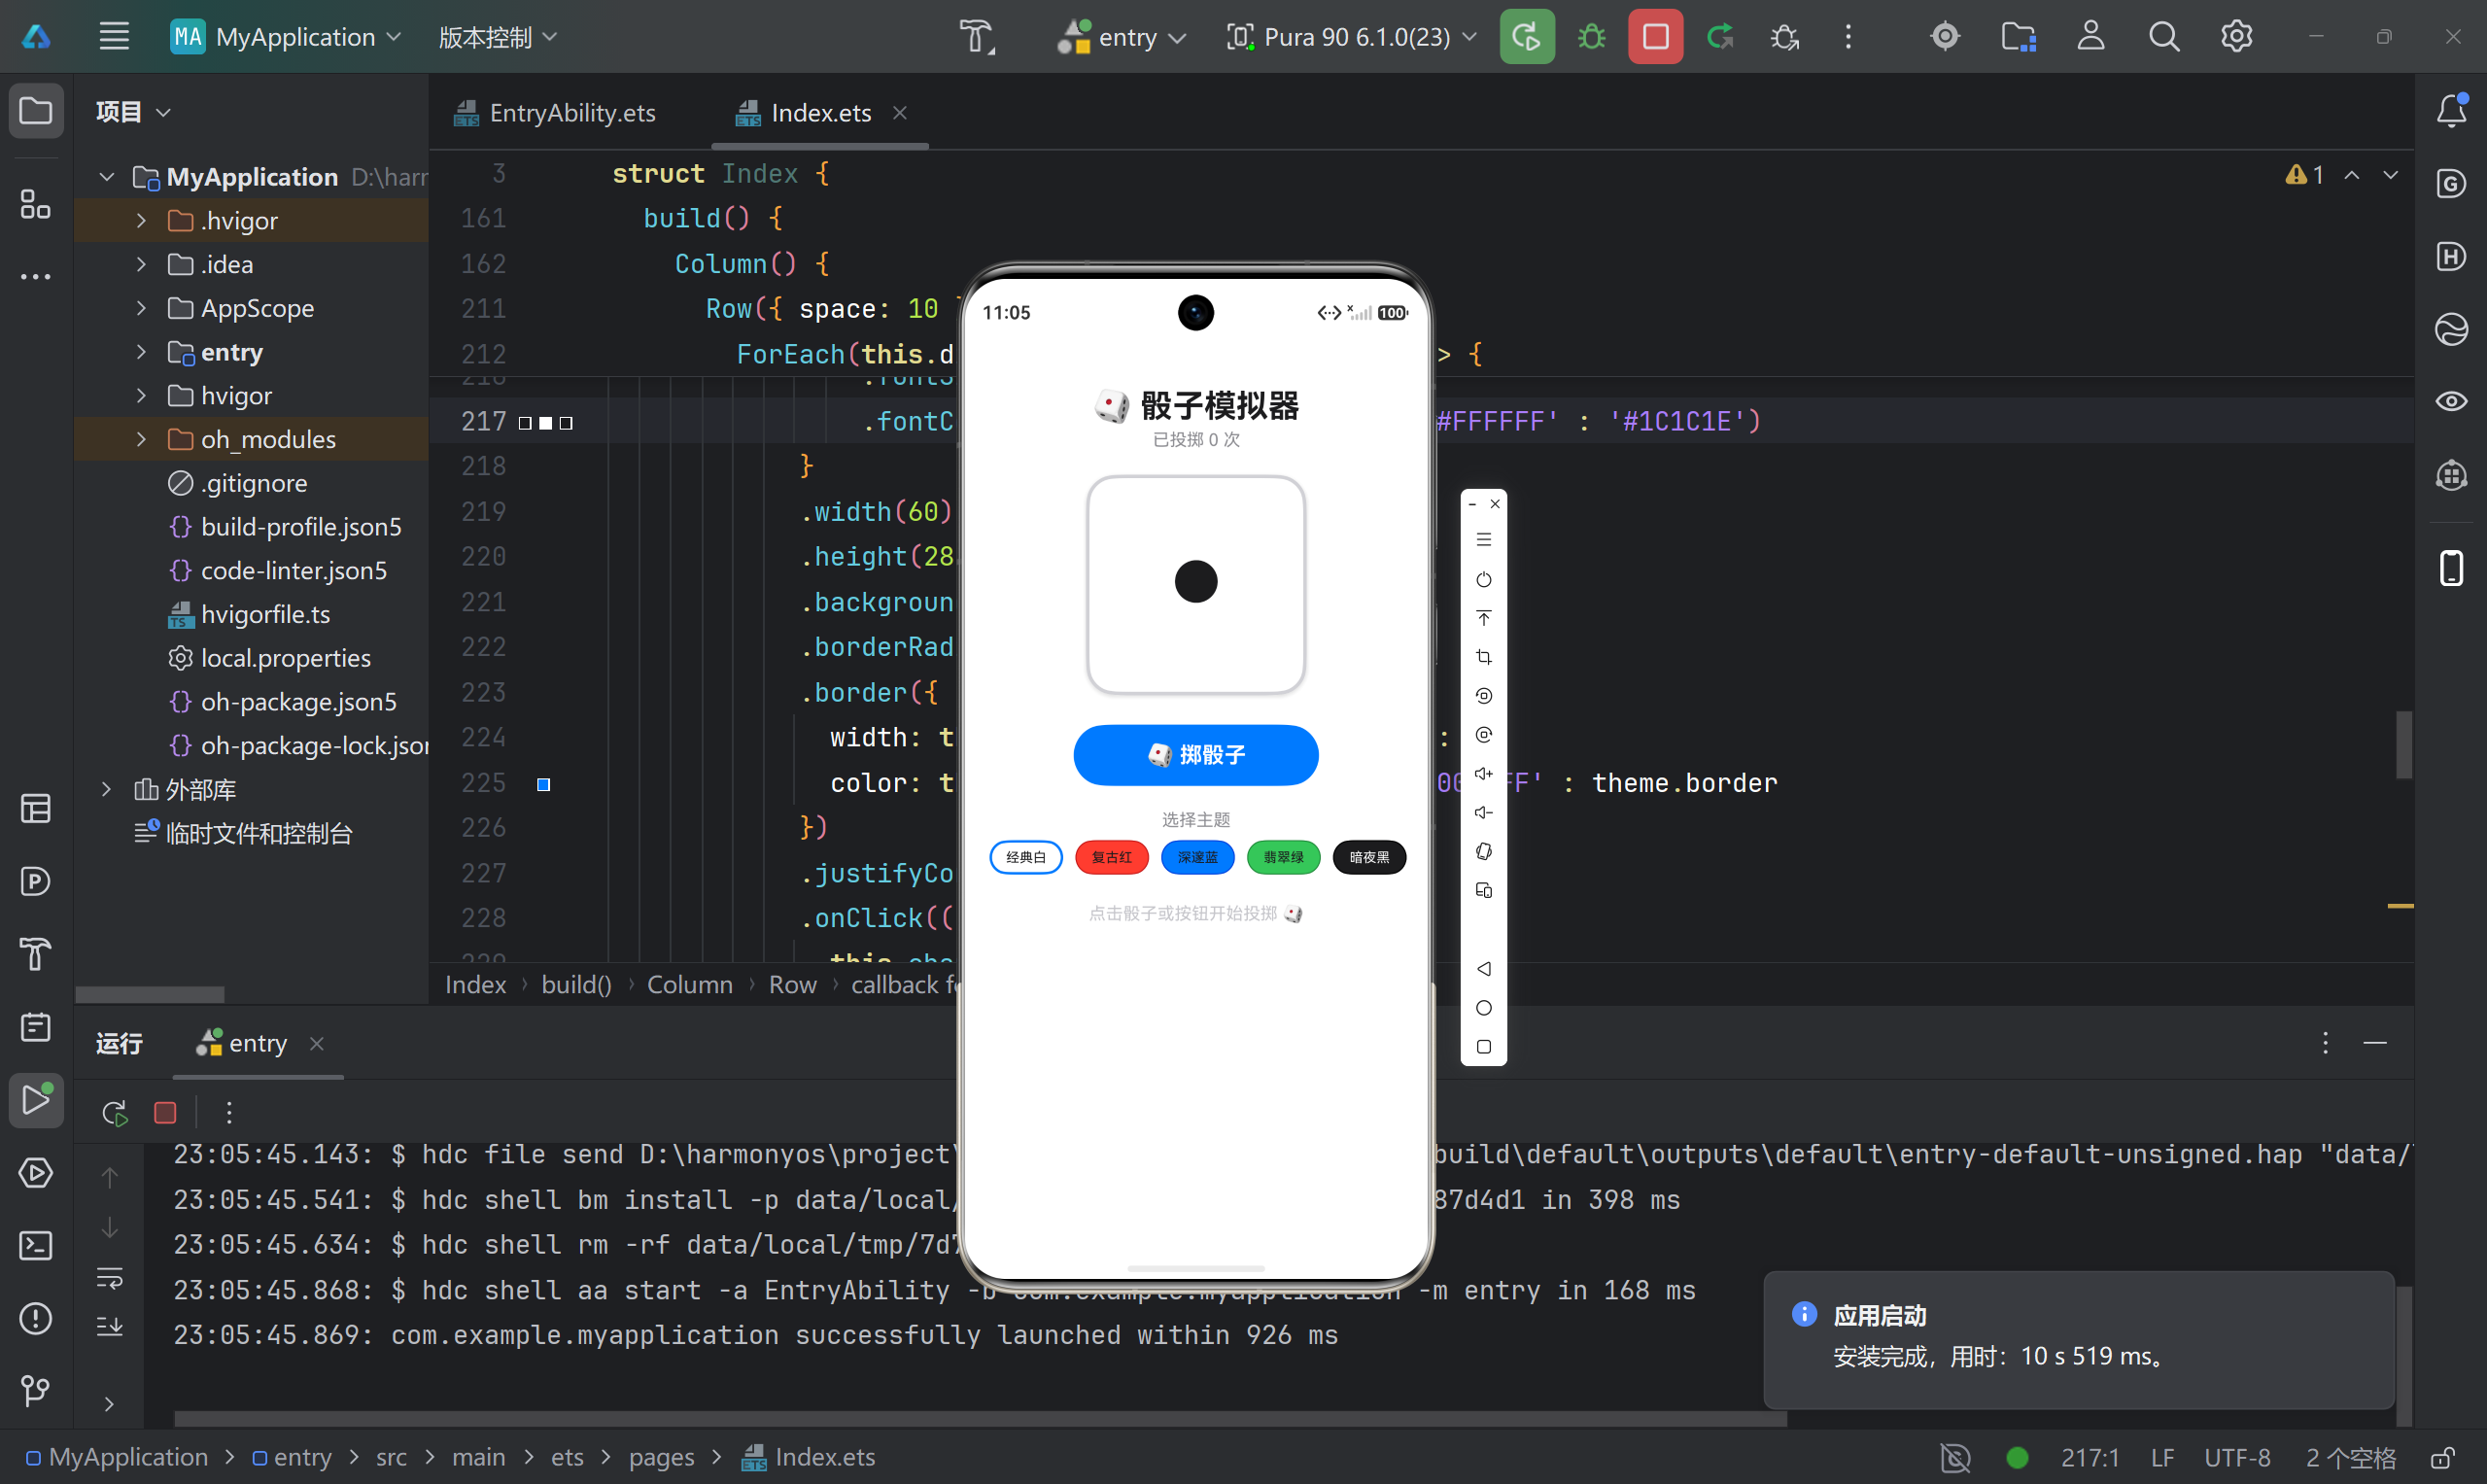Expand the .hvigor folder
This screenshot has width=2487, height=1484.
(x=141, y=220)
